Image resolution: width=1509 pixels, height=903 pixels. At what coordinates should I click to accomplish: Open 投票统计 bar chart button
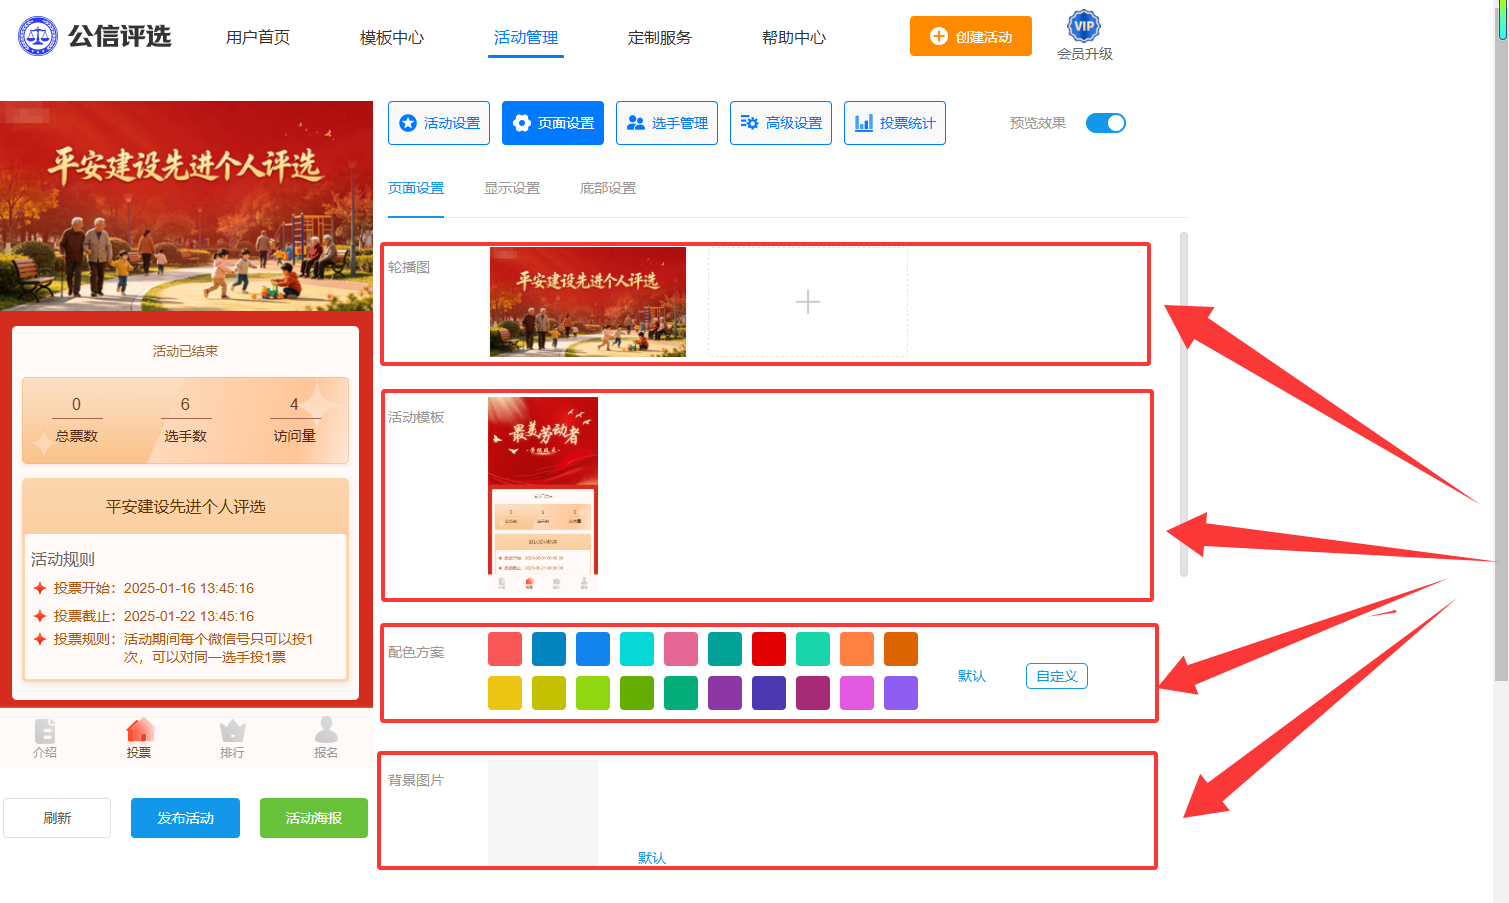pos(895,123)
